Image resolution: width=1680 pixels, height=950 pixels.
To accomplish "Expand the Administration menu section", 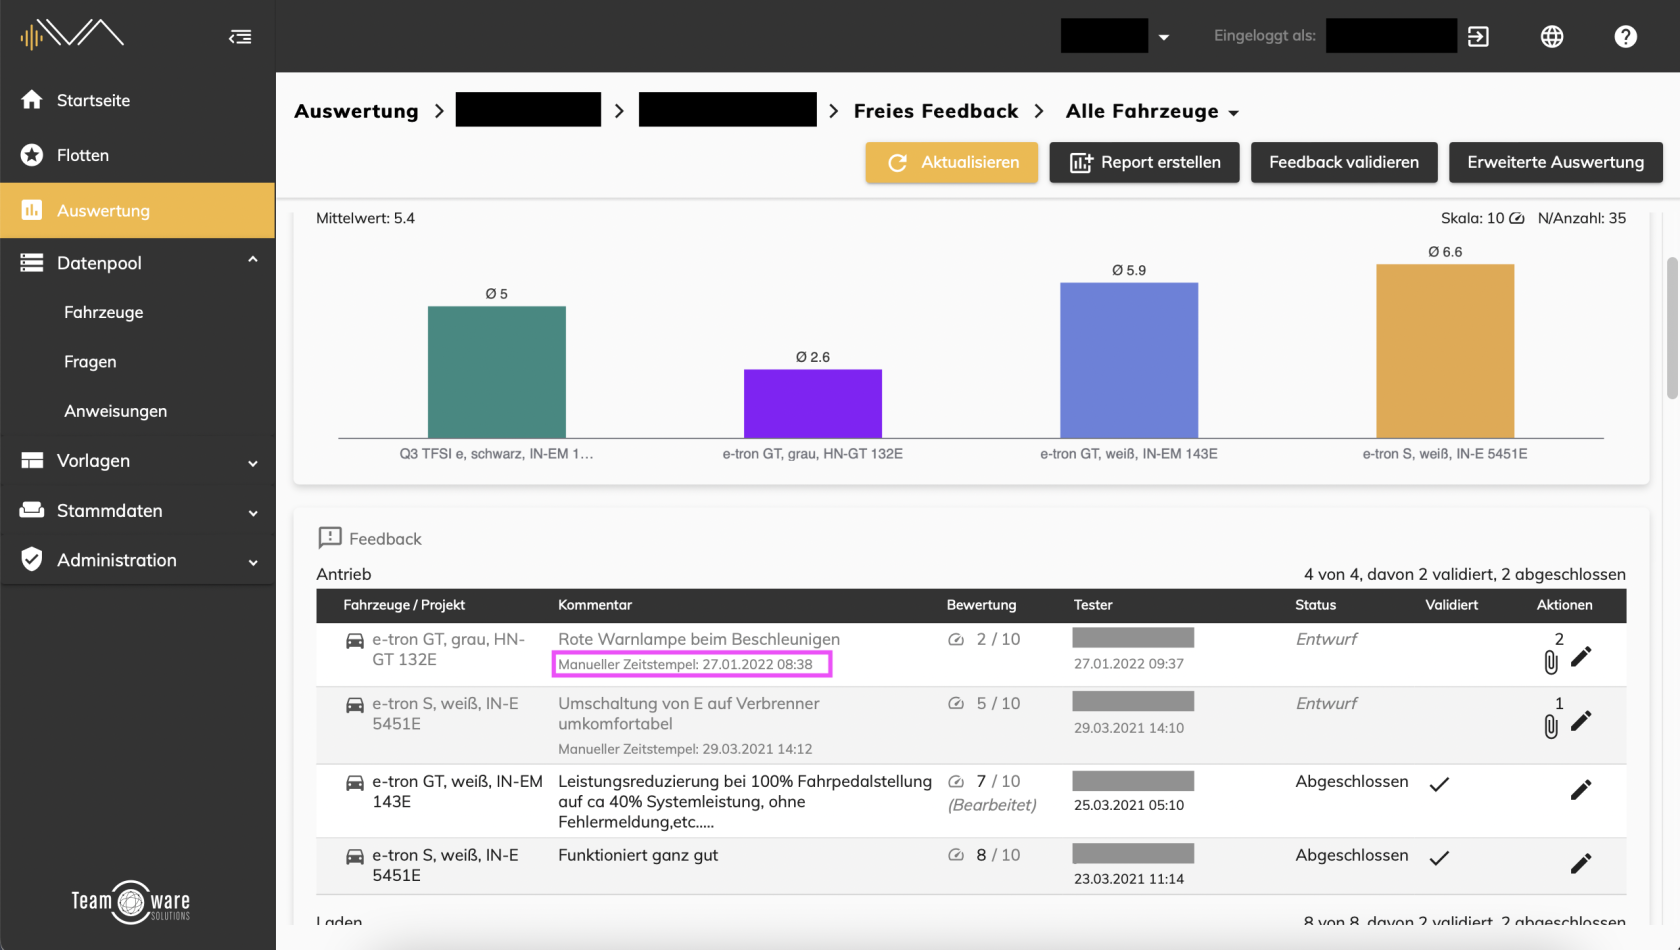I will click(253, 562).
